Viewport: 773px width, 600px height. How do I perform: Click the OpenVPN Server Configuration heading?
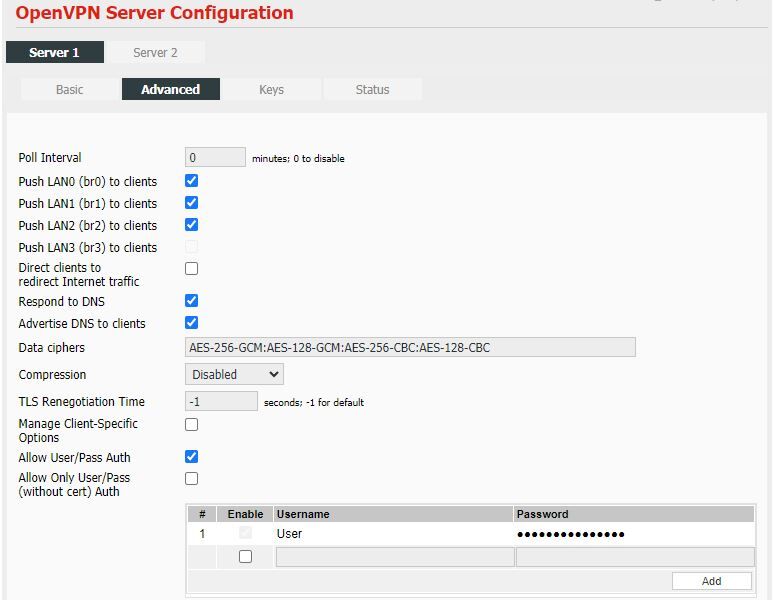(154, 12)
